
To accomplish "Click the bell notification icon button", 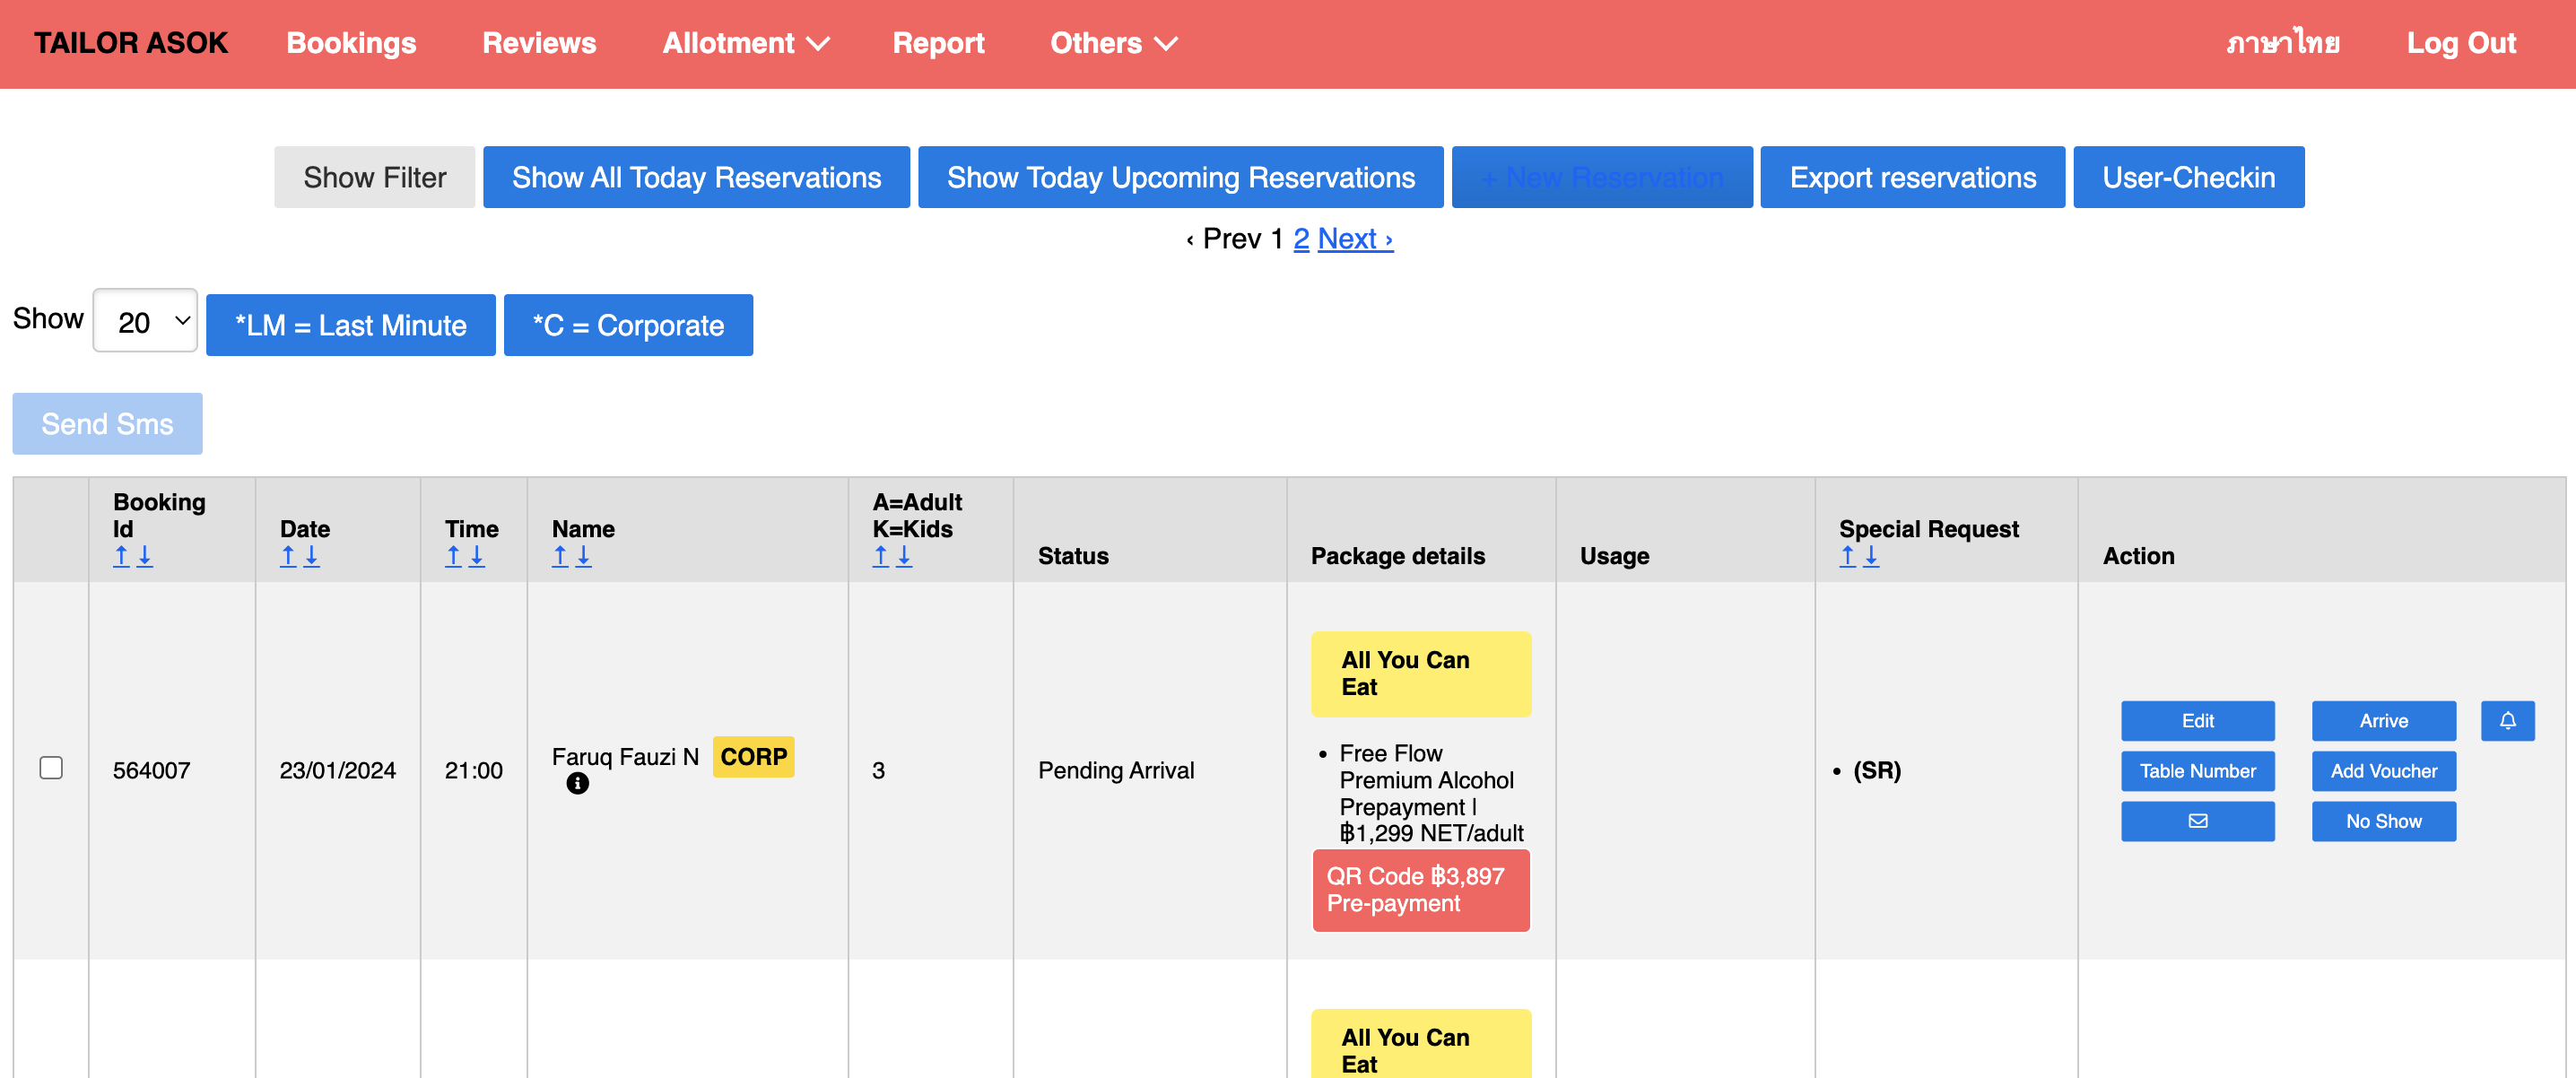I will 2506,720.
